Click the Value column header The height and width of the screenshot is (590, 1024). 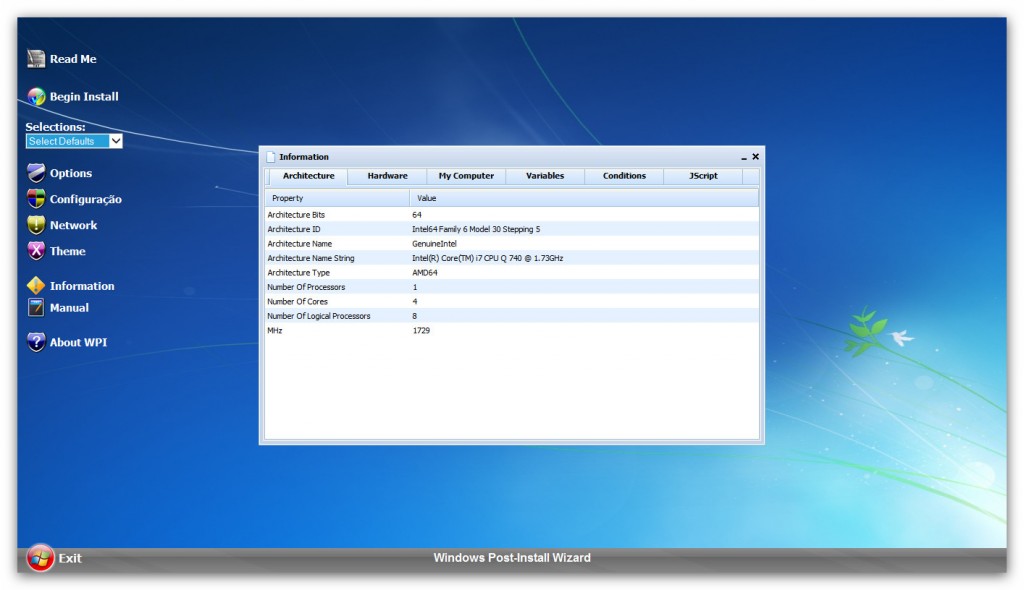(x=584, y=198)
